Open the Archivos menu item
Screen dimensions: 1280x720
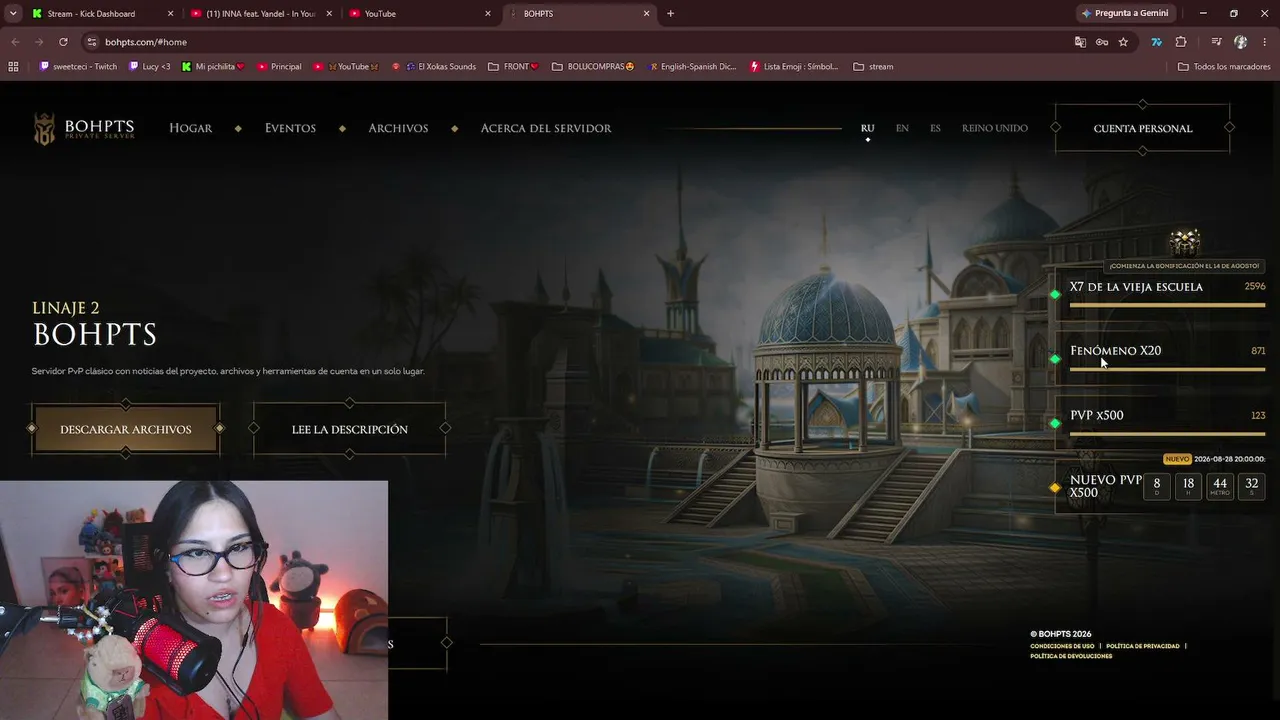(x=398, y=128)
